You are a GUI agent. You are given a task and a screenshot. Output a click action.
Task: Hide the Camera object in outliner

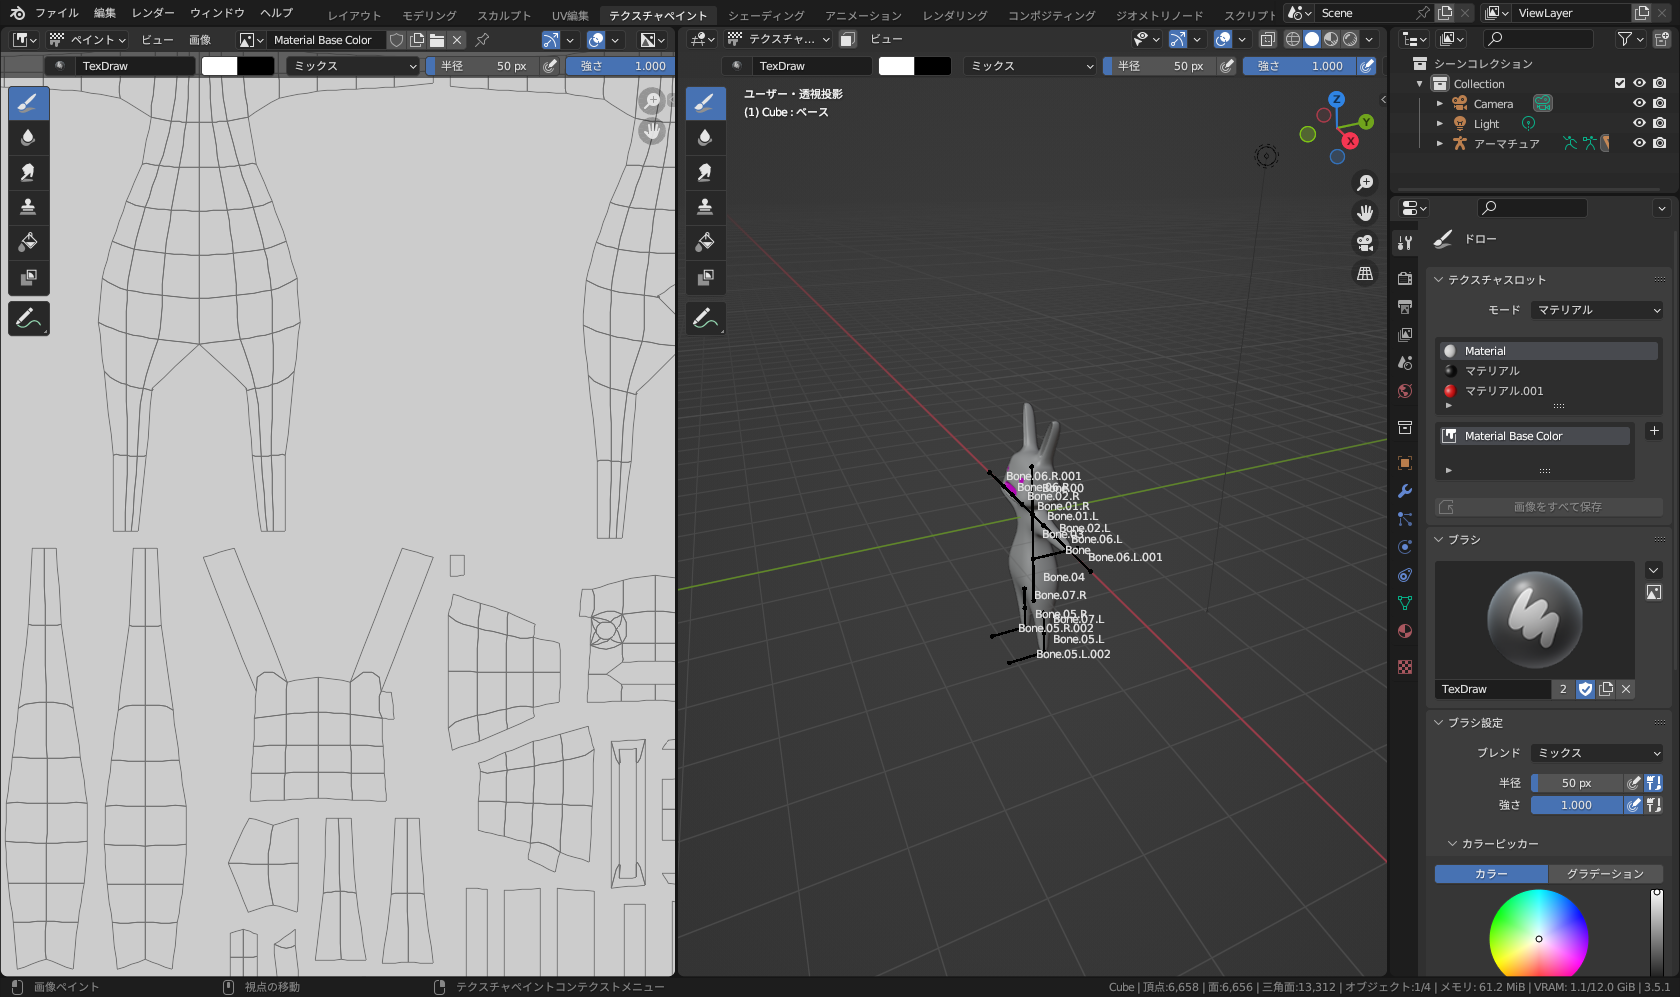point(1639,104)
